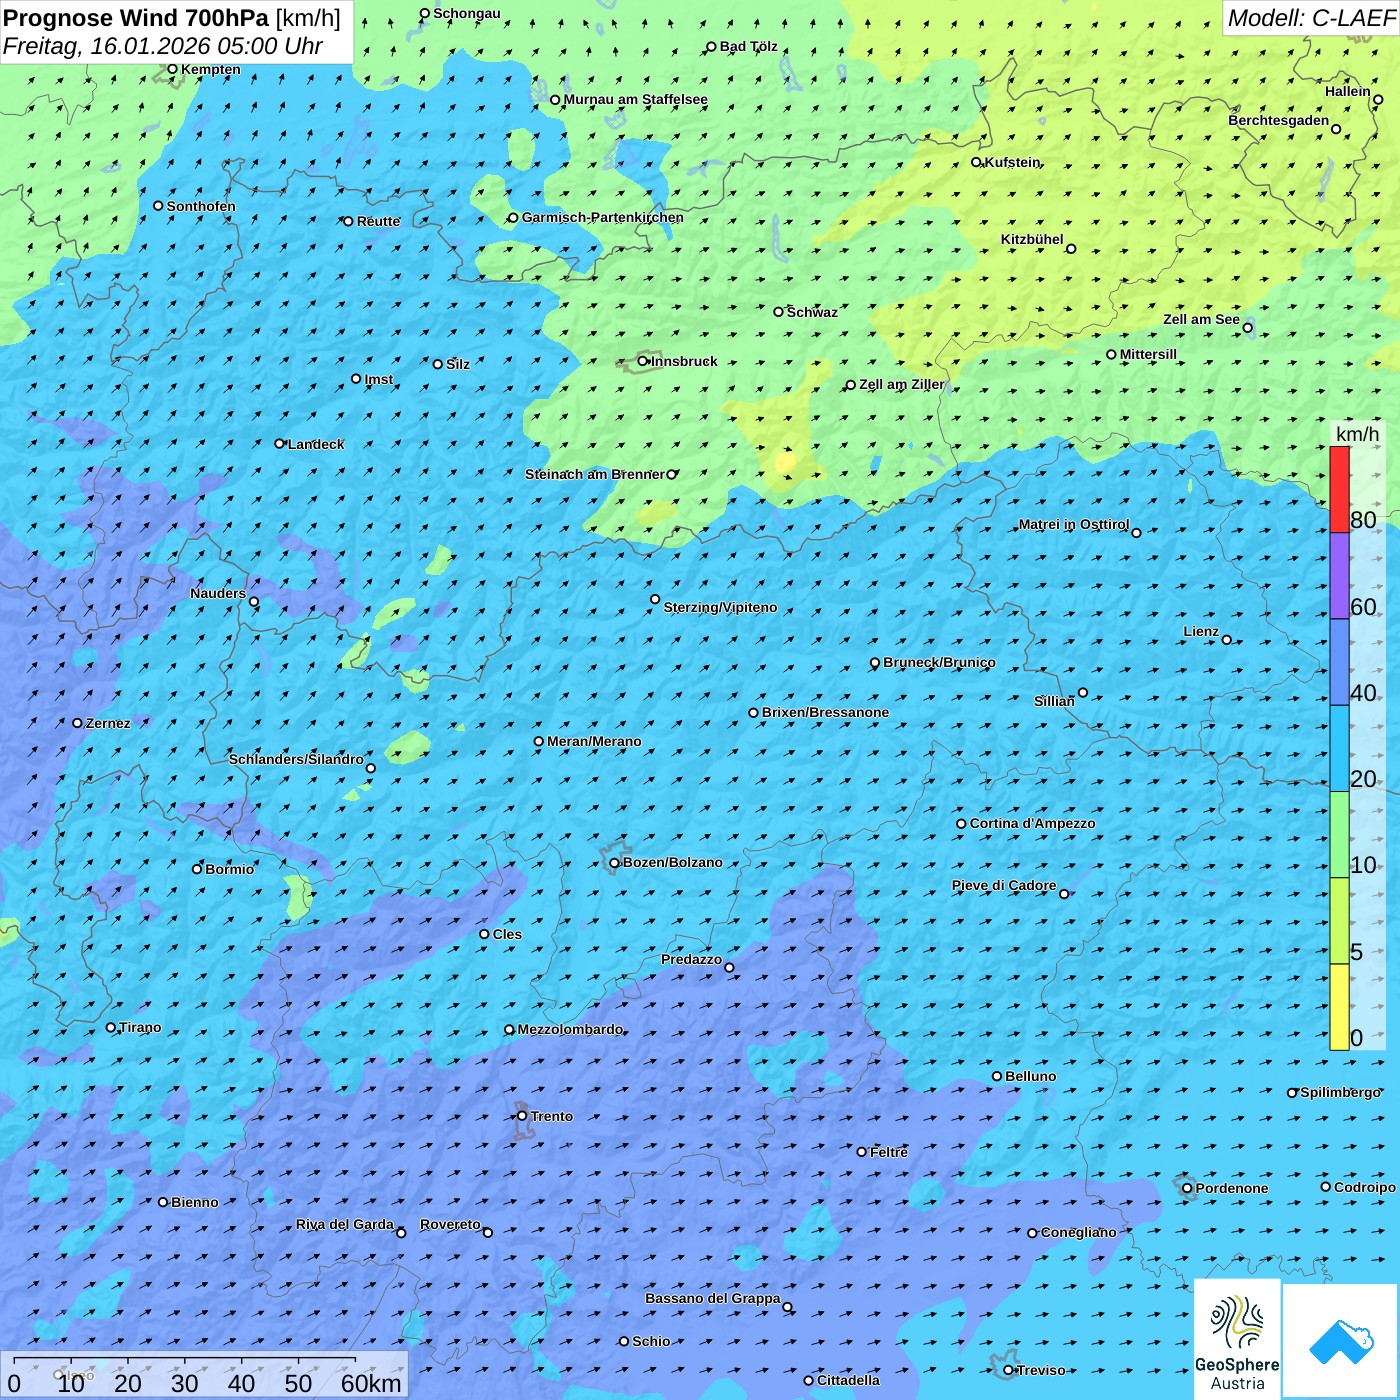
Task: Click the Belluno city label
Action: click(1030, 1076)
